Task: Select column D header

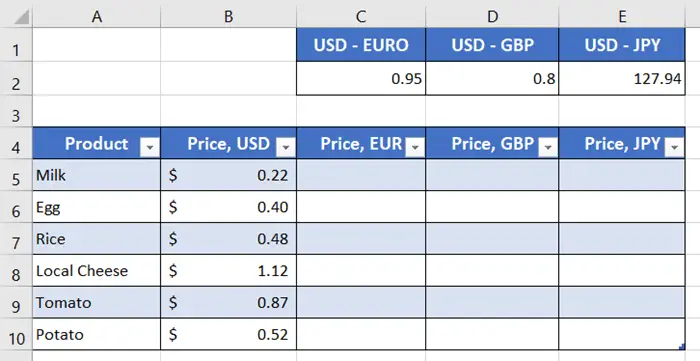Action: 492,17
